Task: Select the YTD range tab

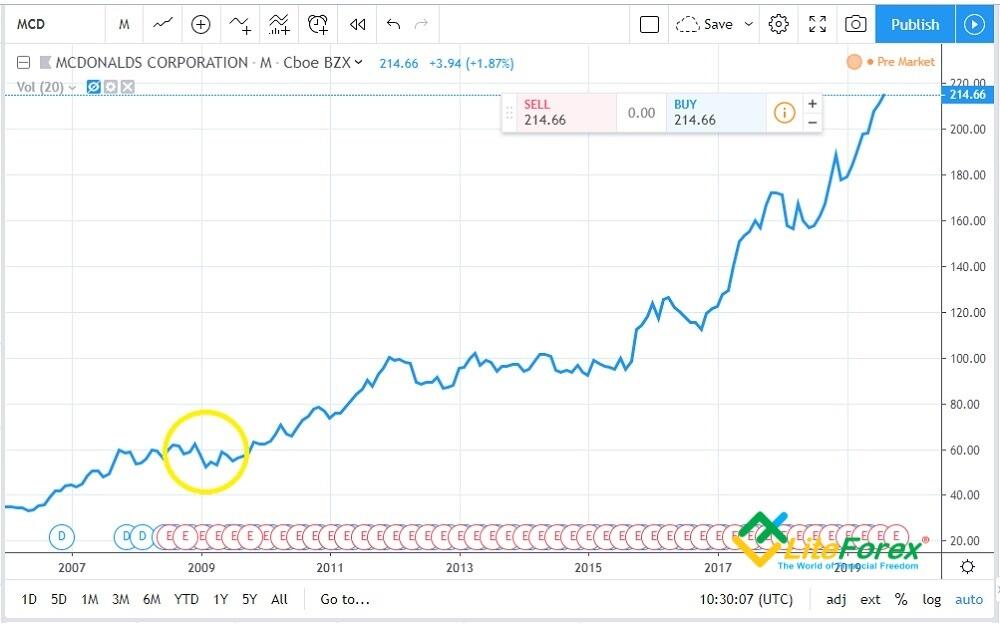Action: coord(186,599)
